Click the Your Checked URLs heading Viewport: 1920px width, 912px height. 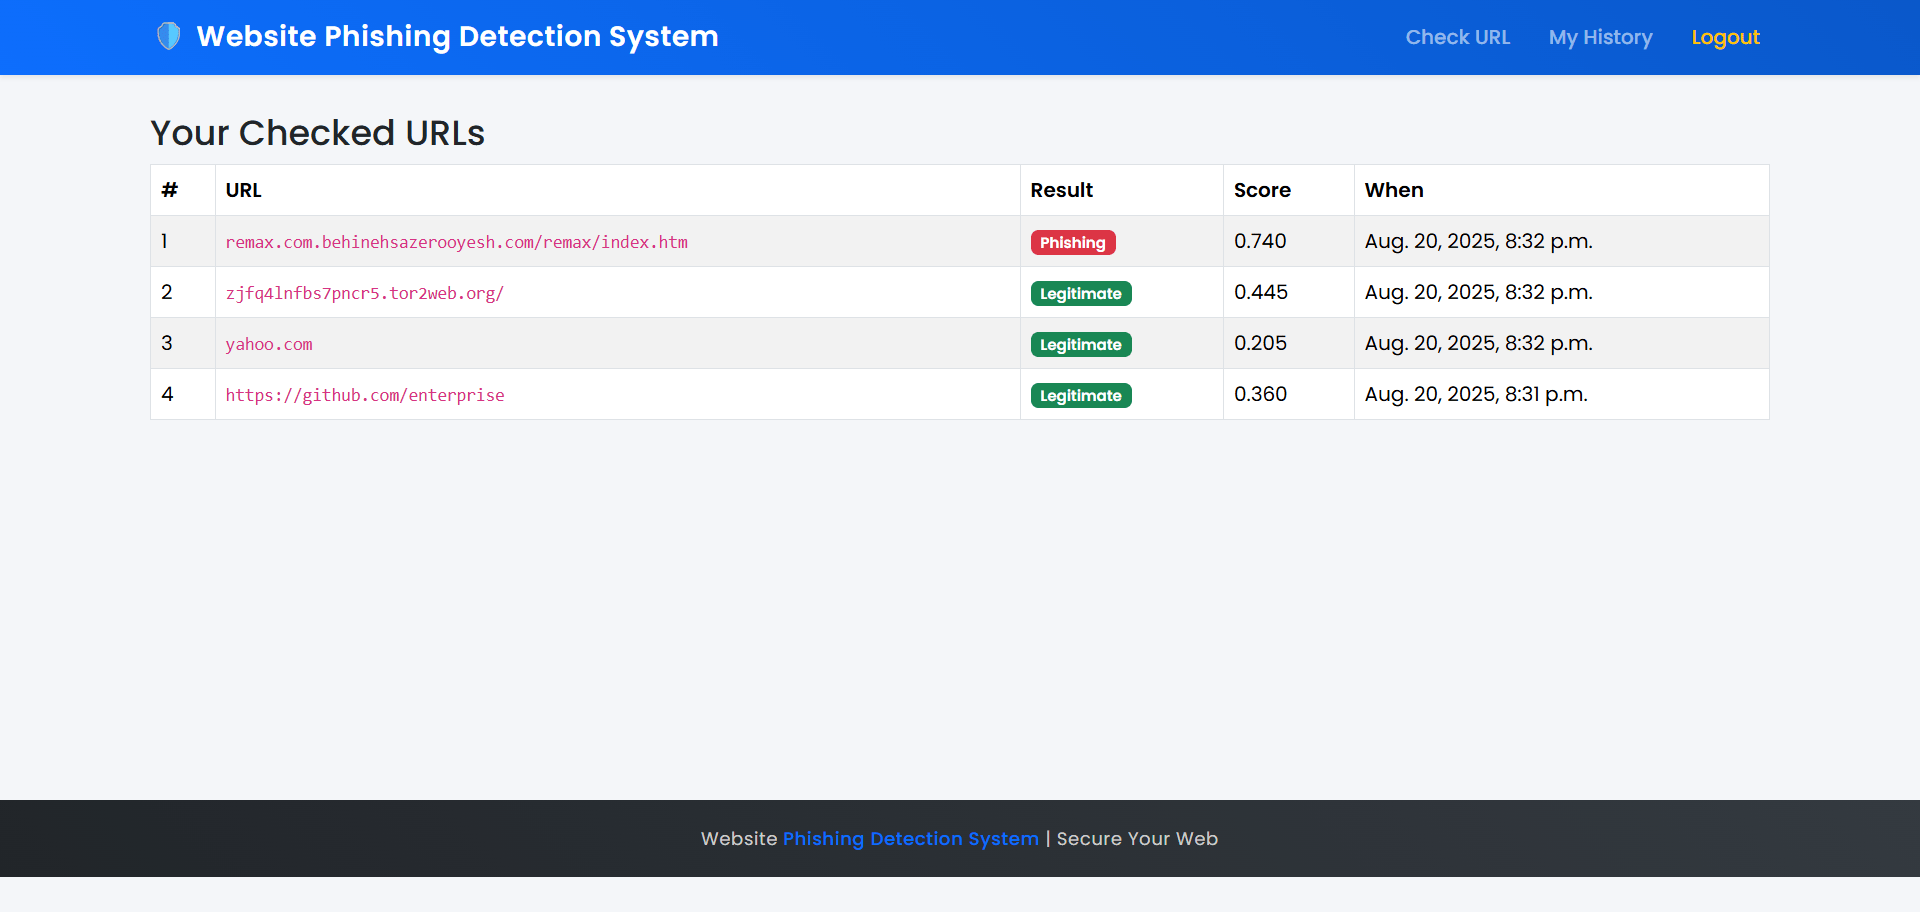click(317, 133)
